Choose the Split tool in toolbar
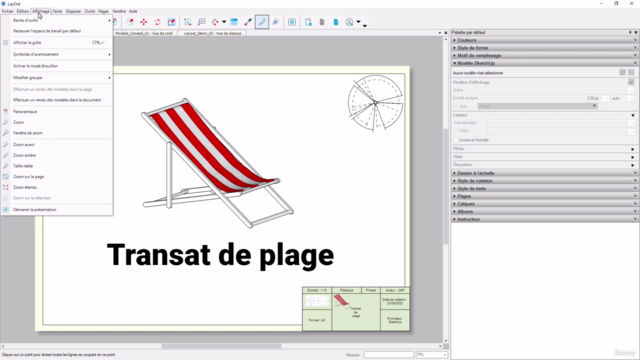 [x=262, y=22]
